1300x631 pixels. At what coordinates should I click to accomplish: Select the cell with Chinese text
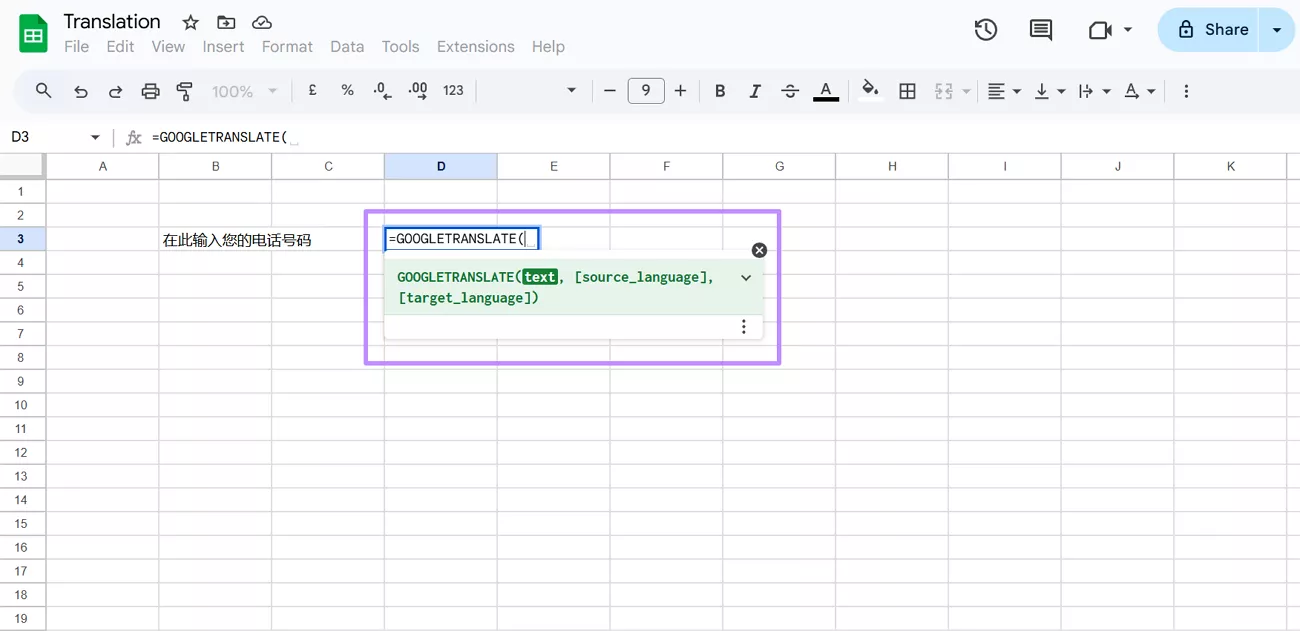[x=215, y=239]
